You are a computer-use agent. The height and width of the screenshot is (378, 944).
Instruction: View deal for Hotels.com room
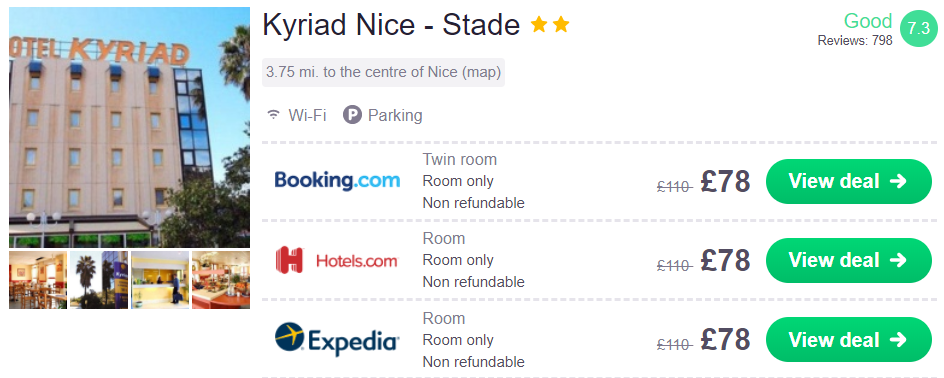849,261
